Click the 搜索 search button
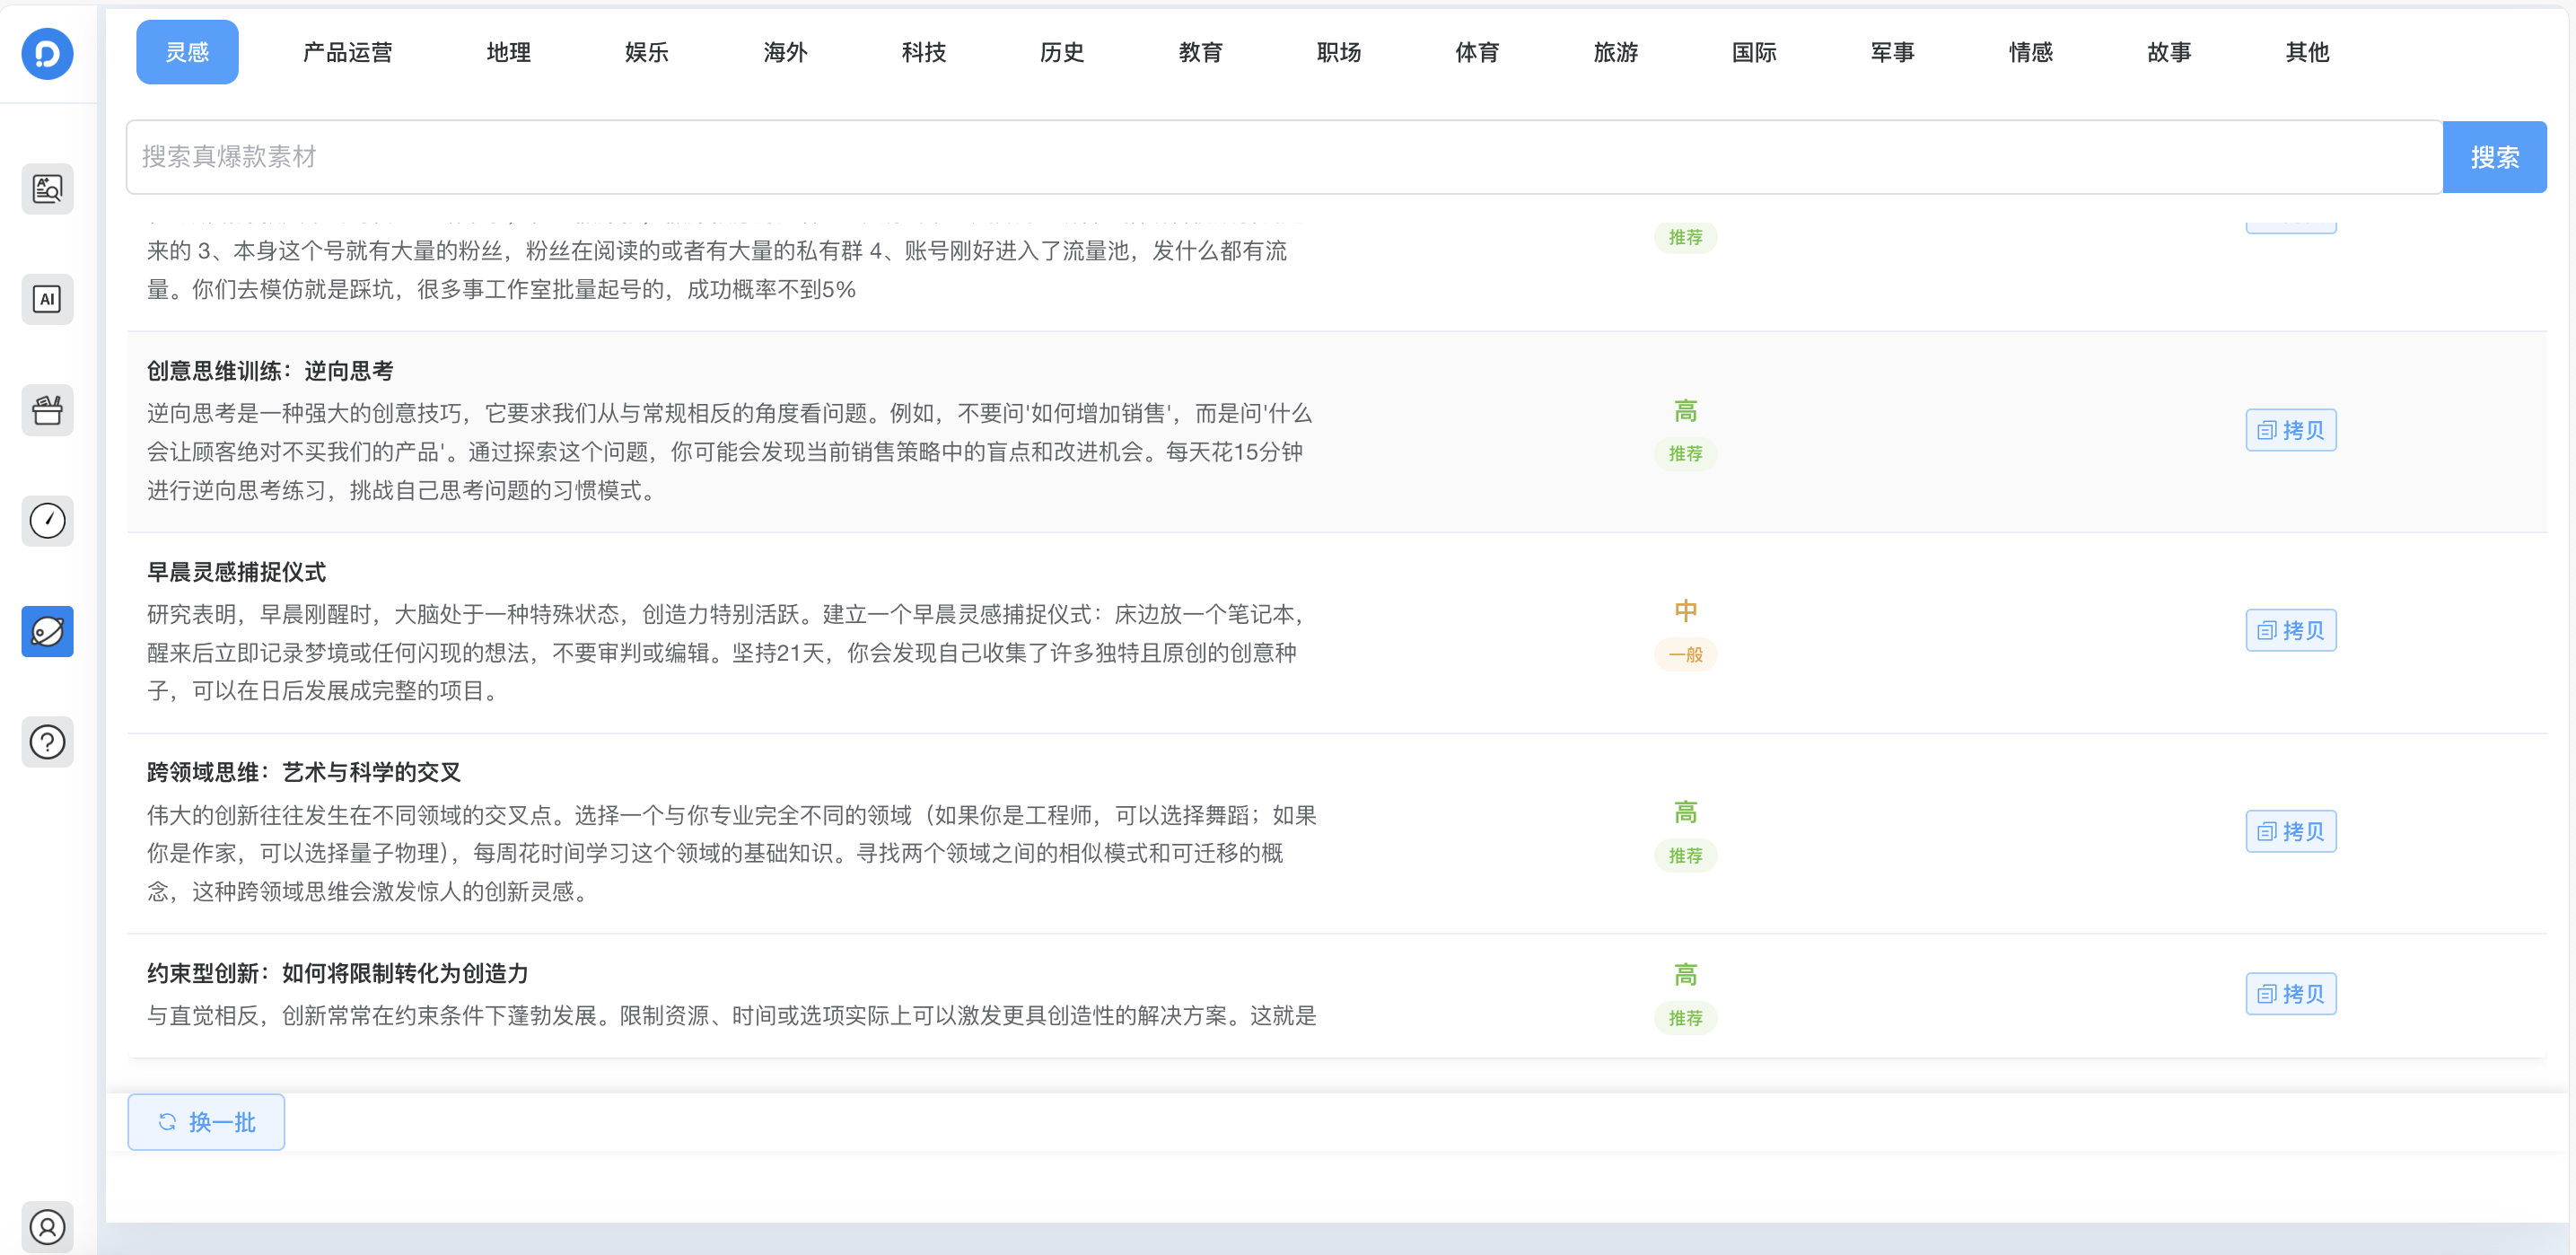This screenshot has width=2576, height=1255. 2494,156
